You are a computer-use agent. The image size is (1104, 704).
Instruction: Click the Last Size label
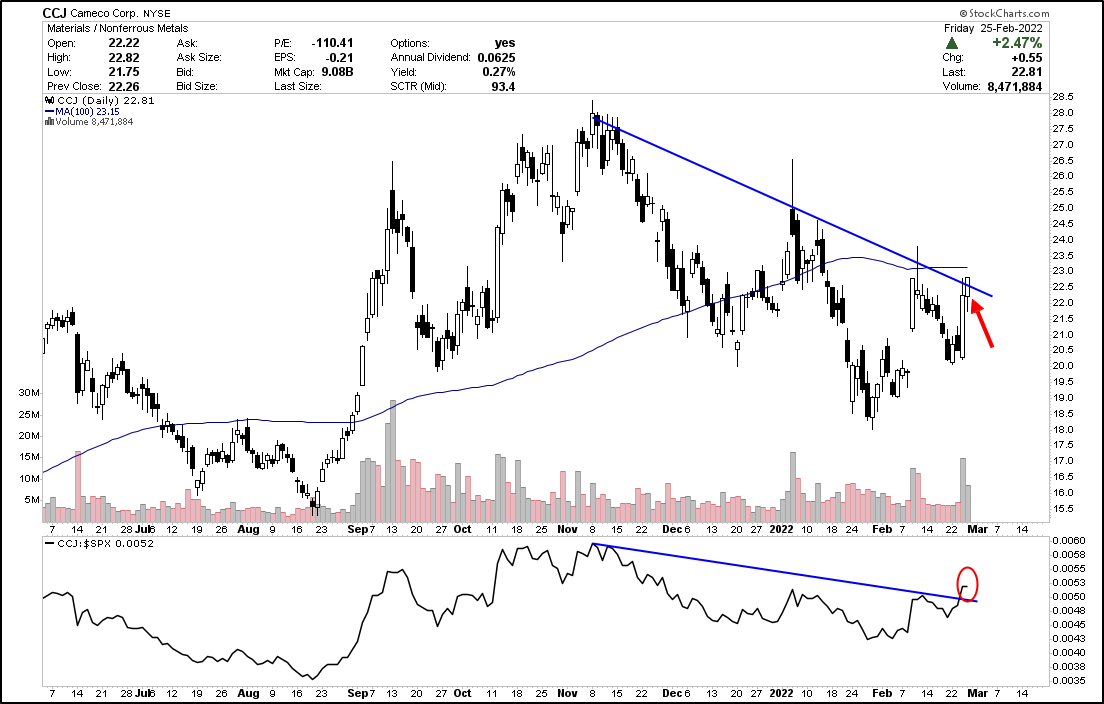pyautogui.click(x=298, y=86)
